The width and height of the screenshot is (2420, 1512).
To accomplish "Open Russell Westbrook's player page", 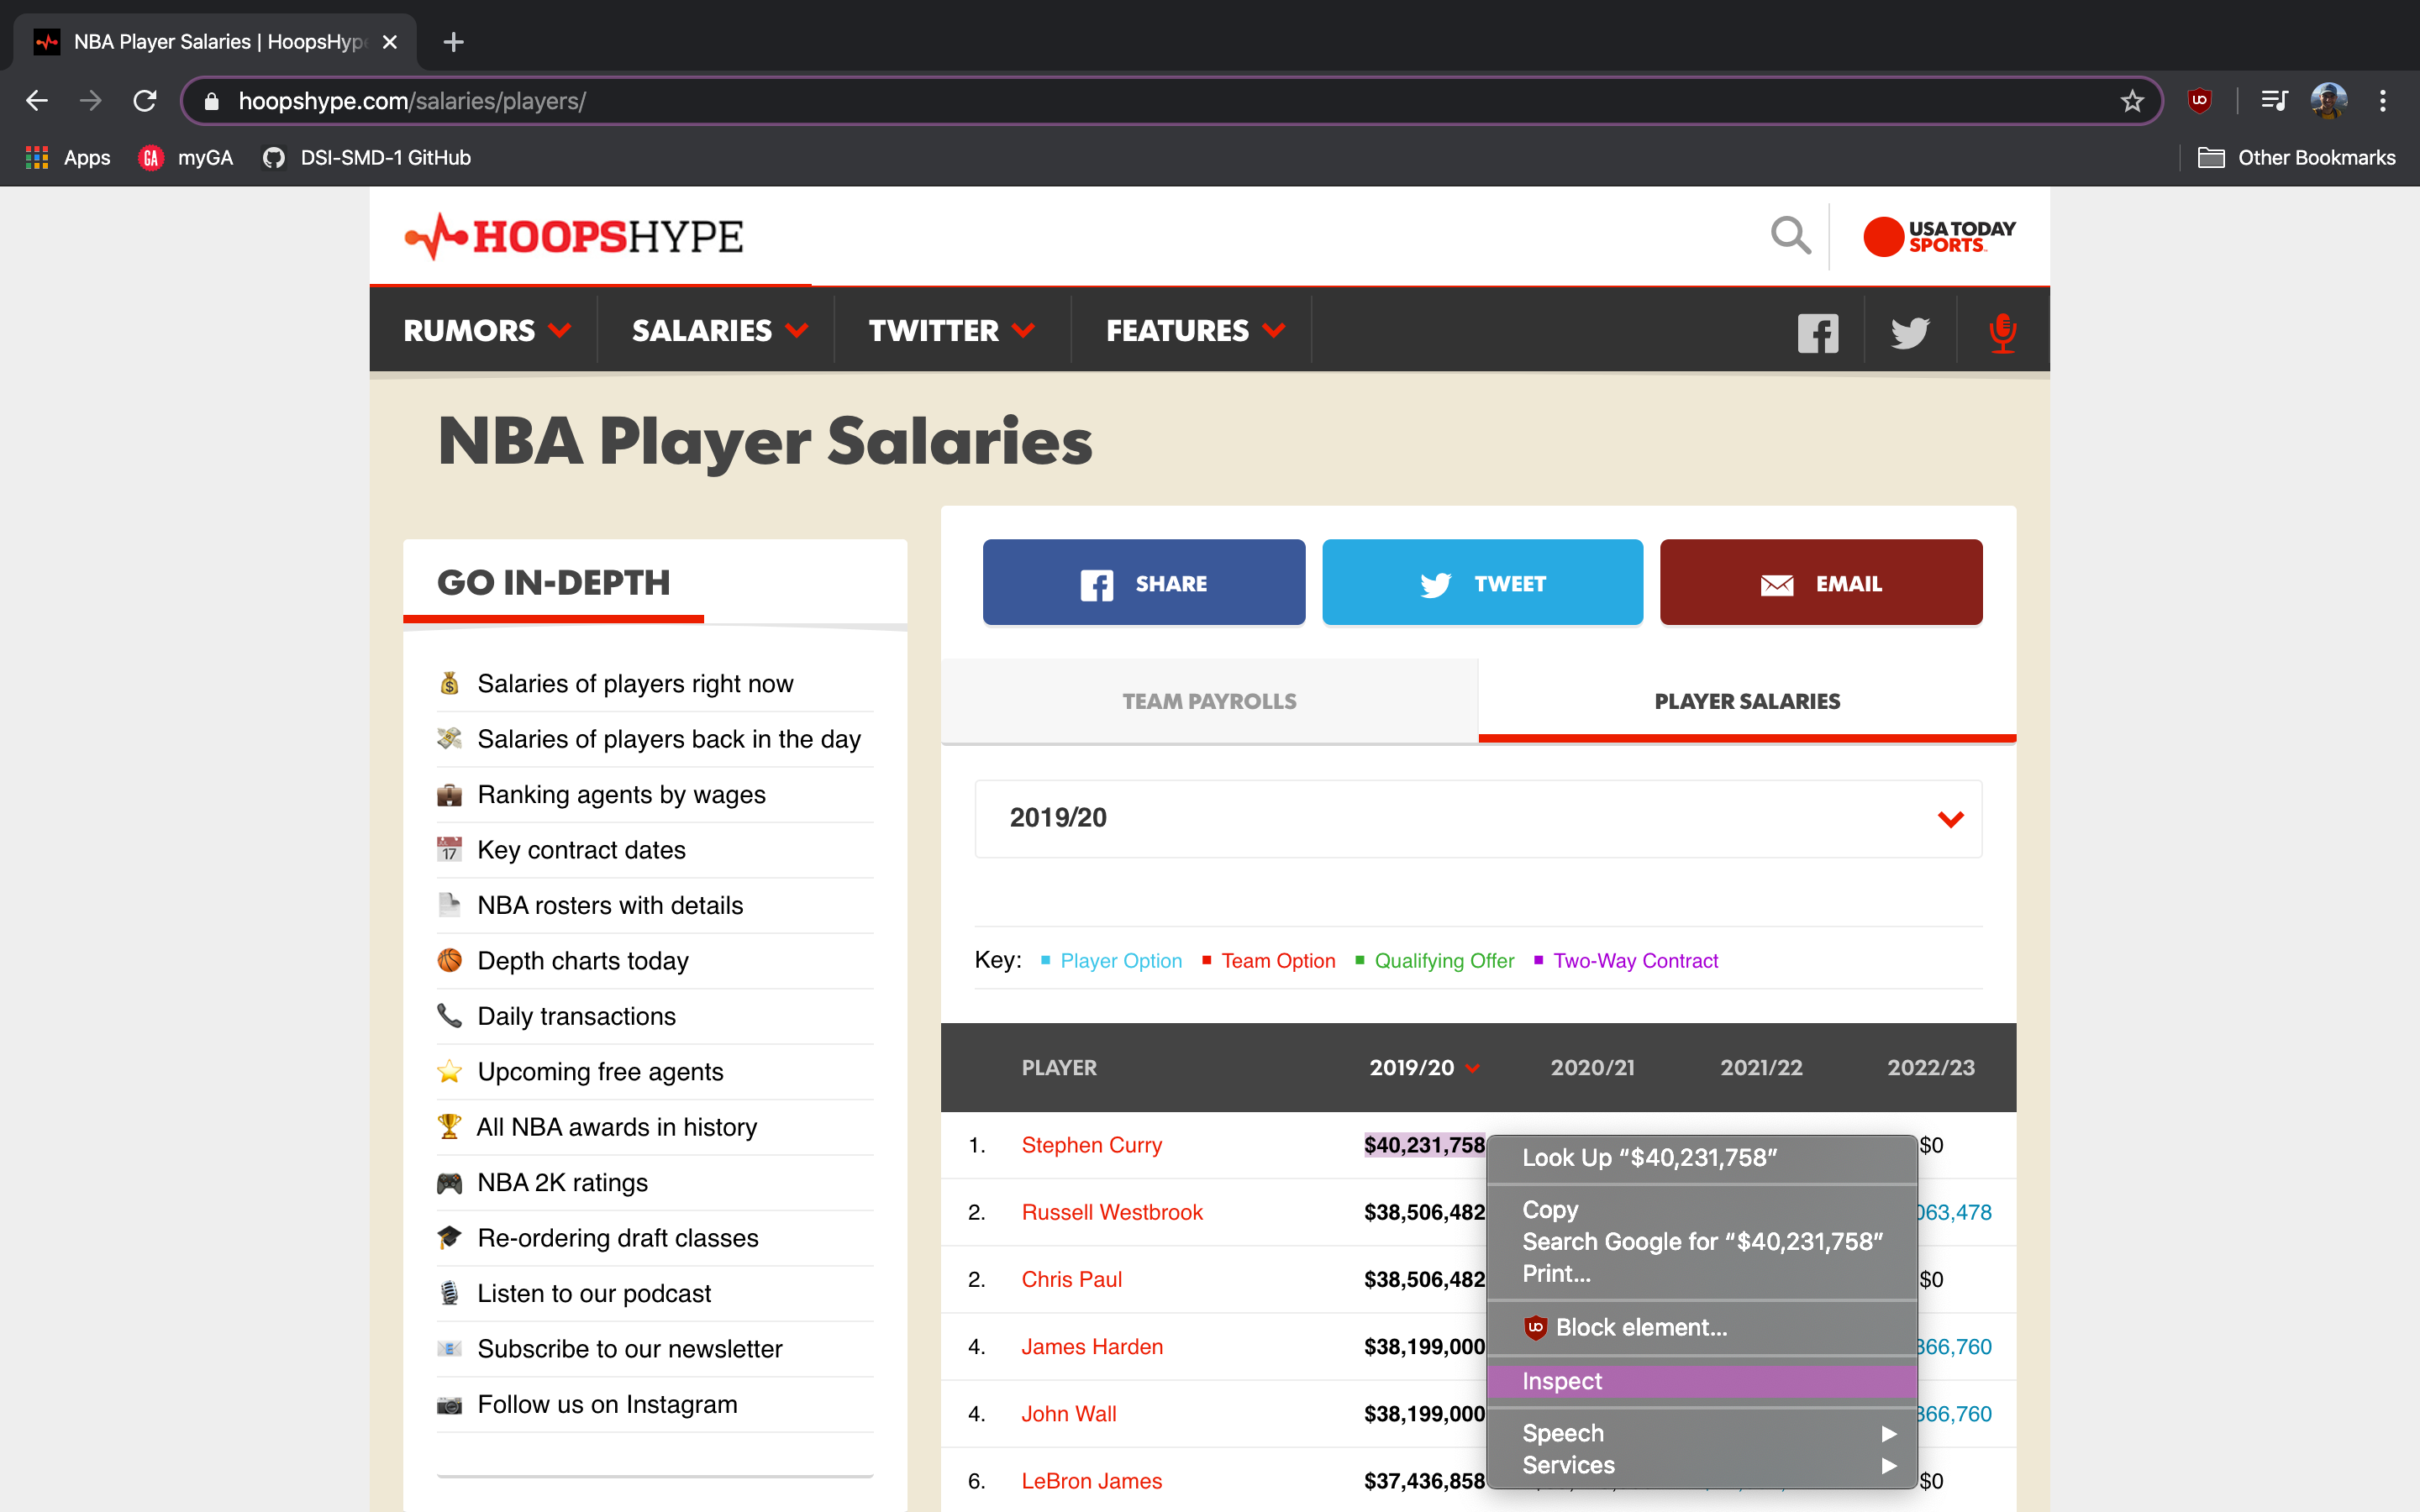I will point(1112,1212).
